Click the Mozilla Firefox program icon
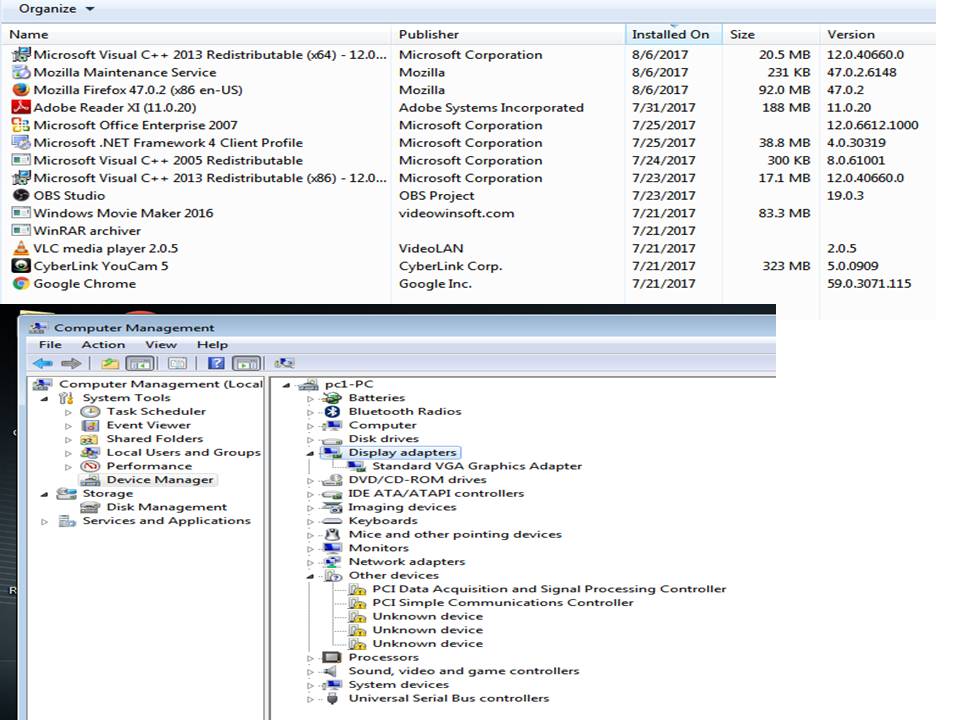Viewport: 960px width, 720px height. point(21,89)
